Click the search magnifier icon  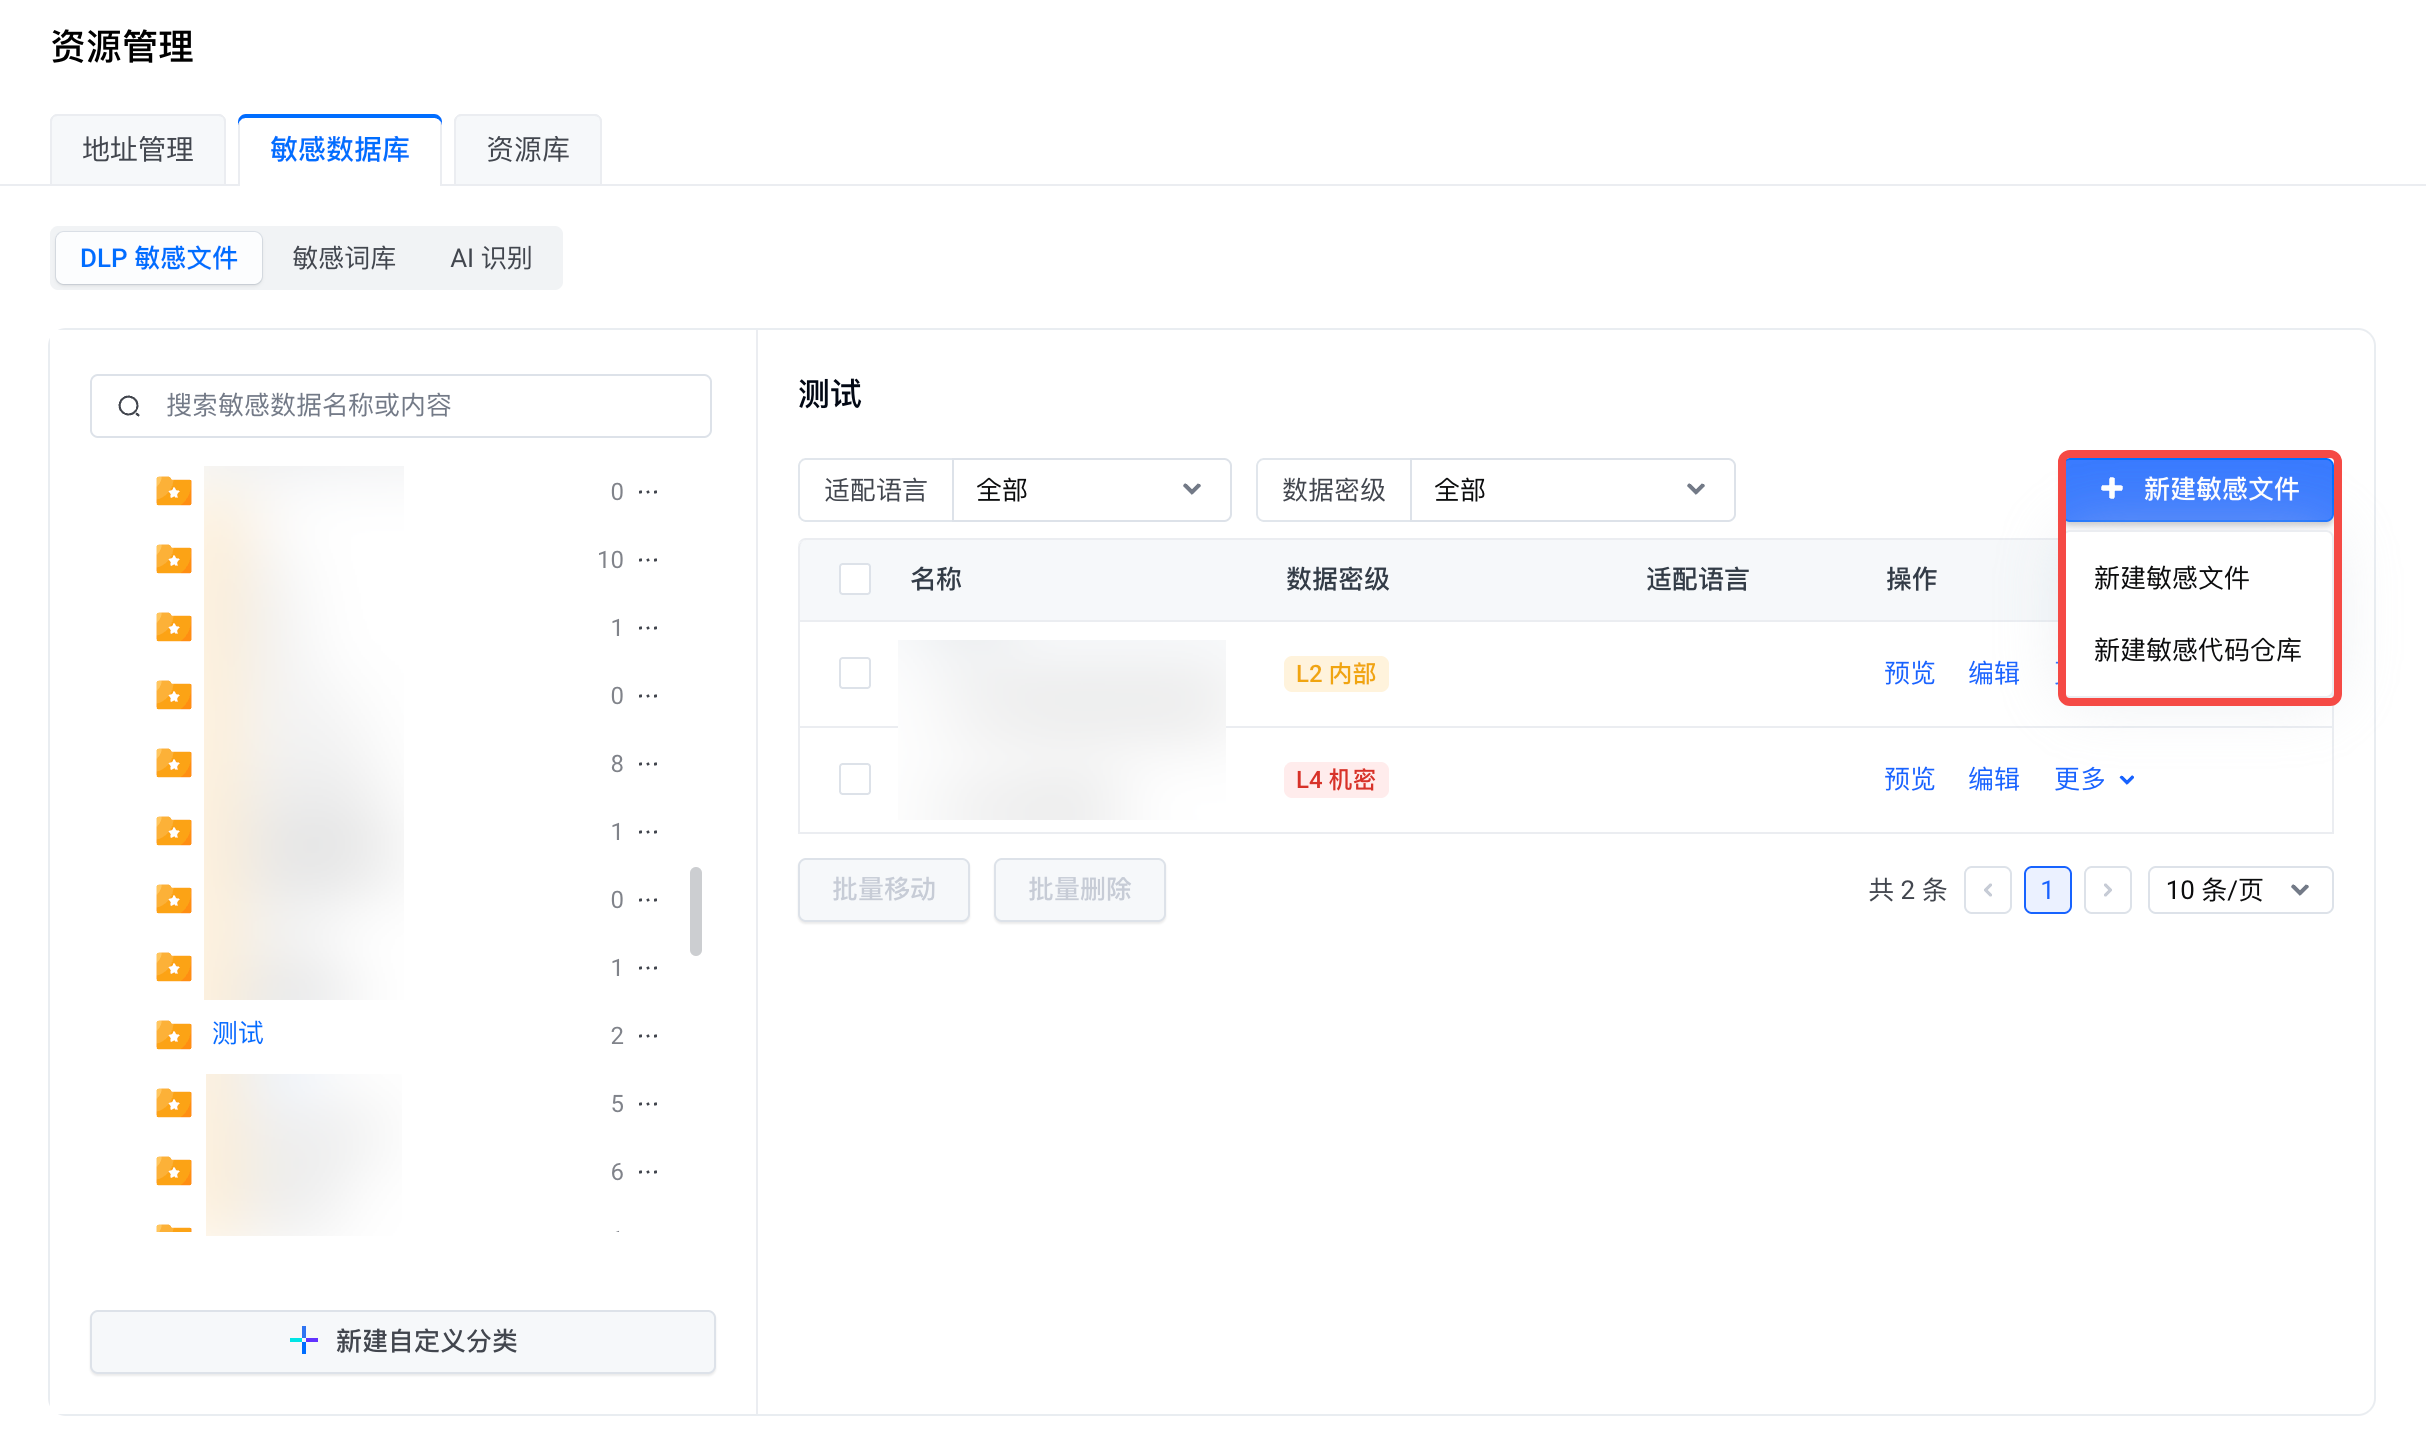pyautogui.click(x=129, y=406)
